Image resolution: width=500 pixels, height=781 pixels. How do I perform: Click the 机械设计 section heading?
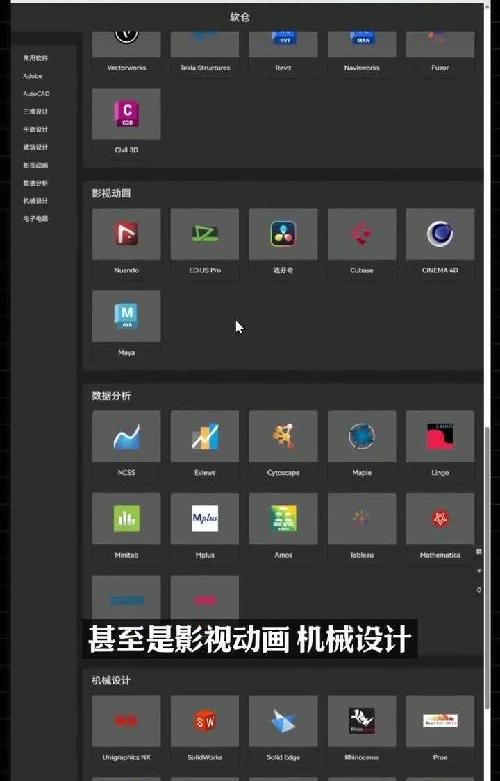(x=111, y=680)
